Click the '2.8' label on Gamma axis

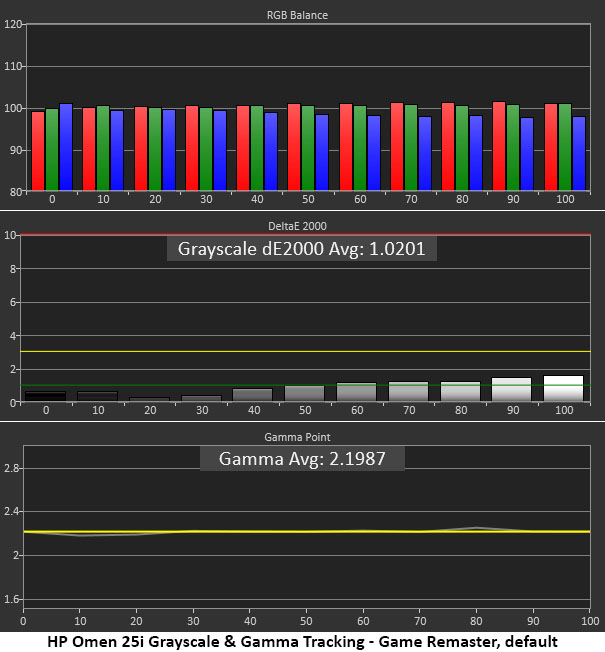point(12,469)
